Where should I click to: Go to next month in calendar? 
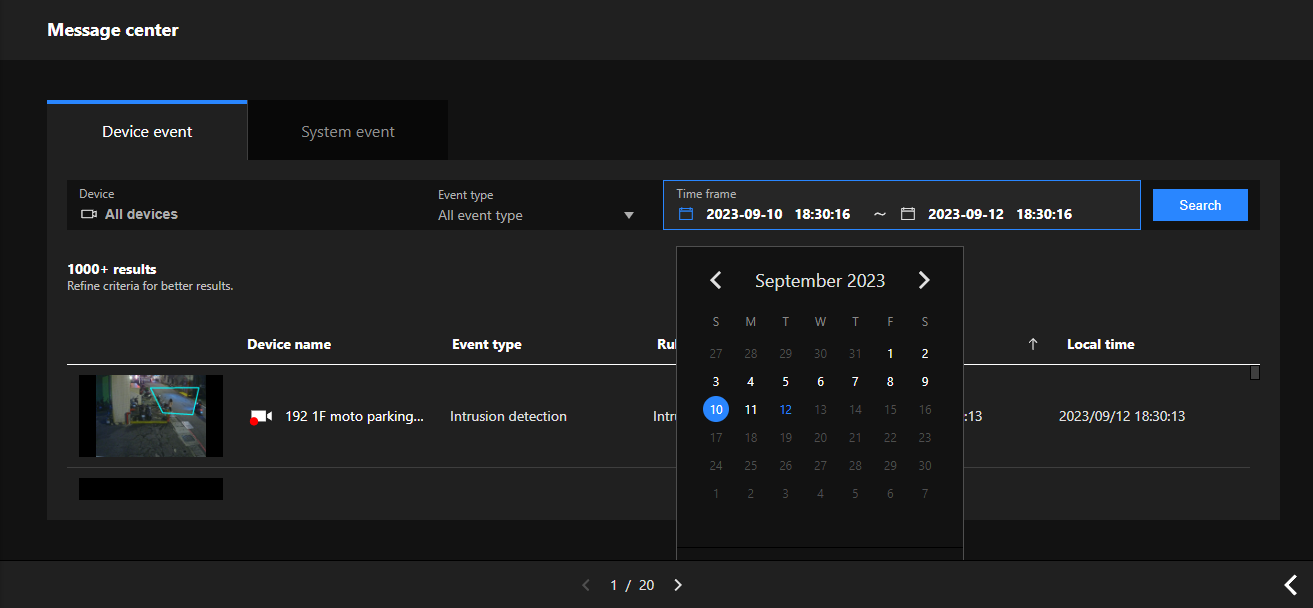point(924,281)
